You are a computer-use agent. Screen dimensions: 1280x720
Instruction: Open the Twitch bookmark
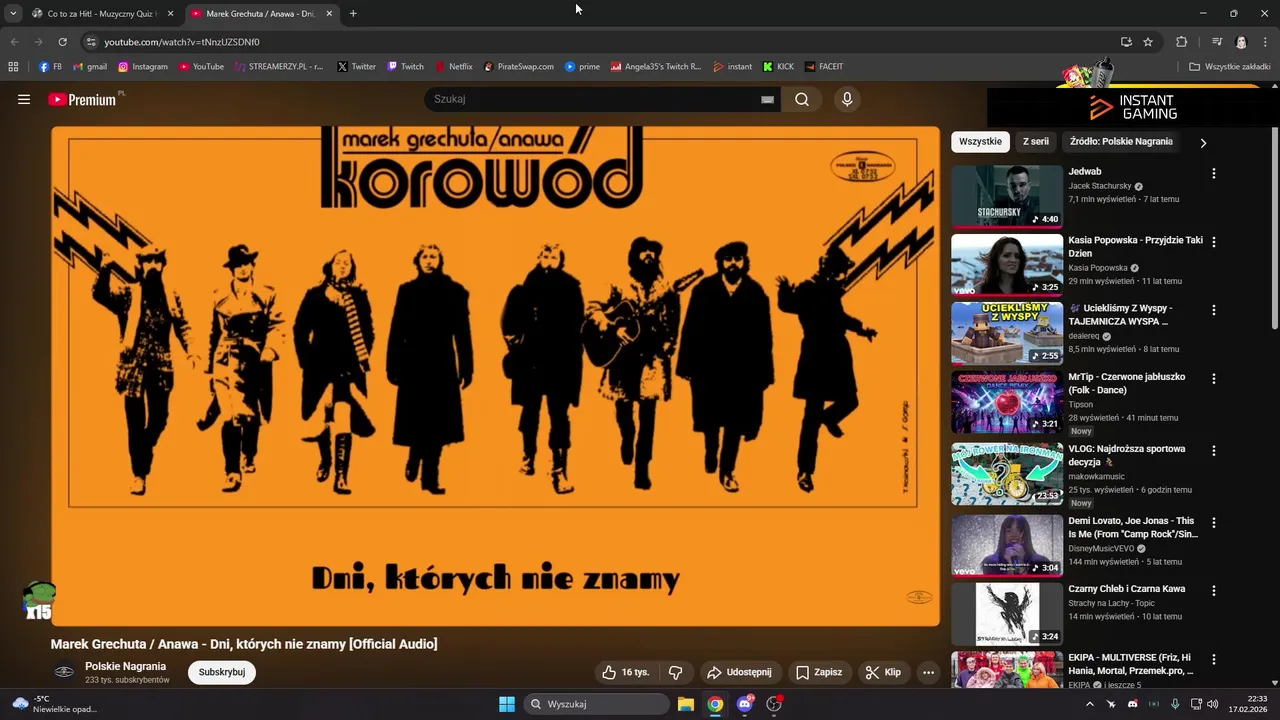pyautogui.click(x=405, y=67)
